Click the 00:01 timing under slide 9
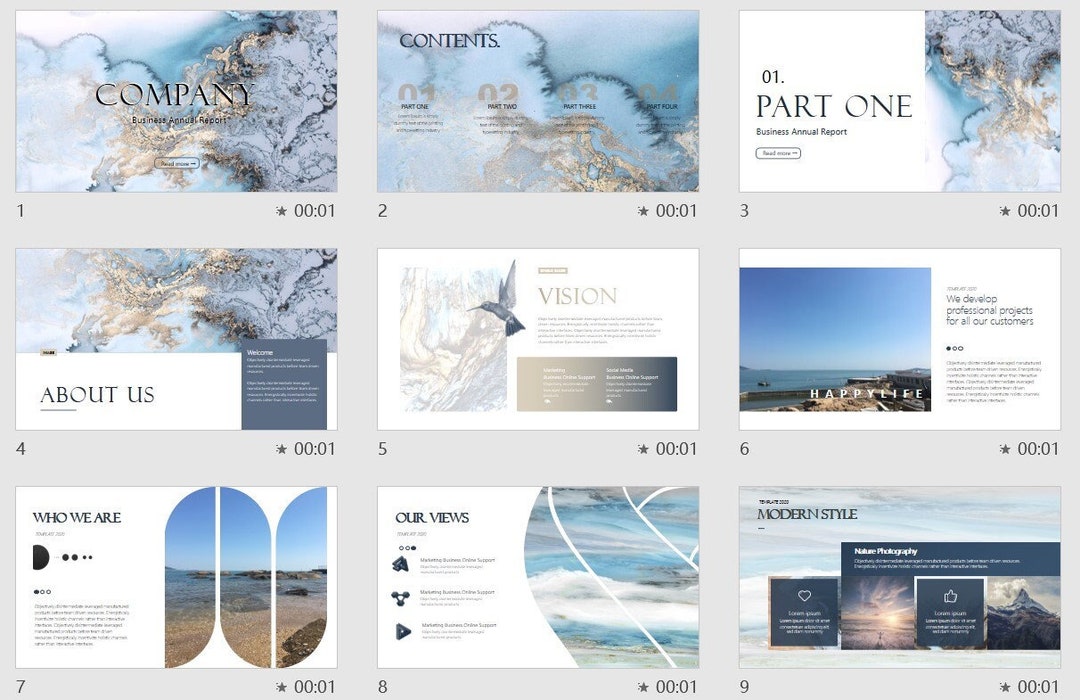The image size is (1080, 700). click(x=1038, y=687)
